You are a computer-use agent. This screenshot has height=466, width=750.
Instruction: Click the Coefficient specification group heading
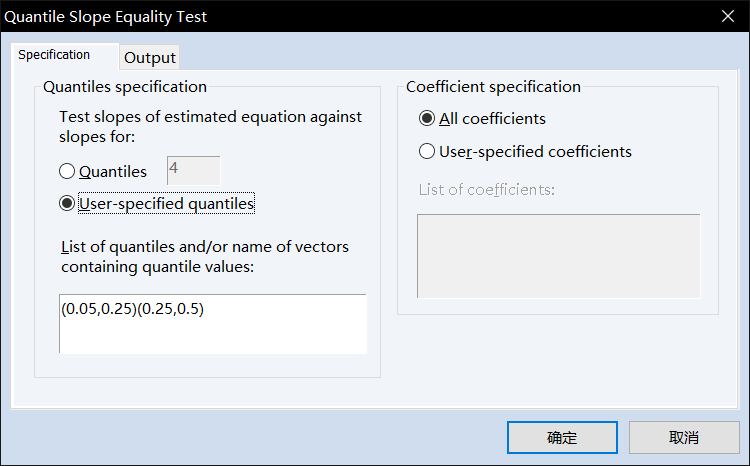(493, 87)
